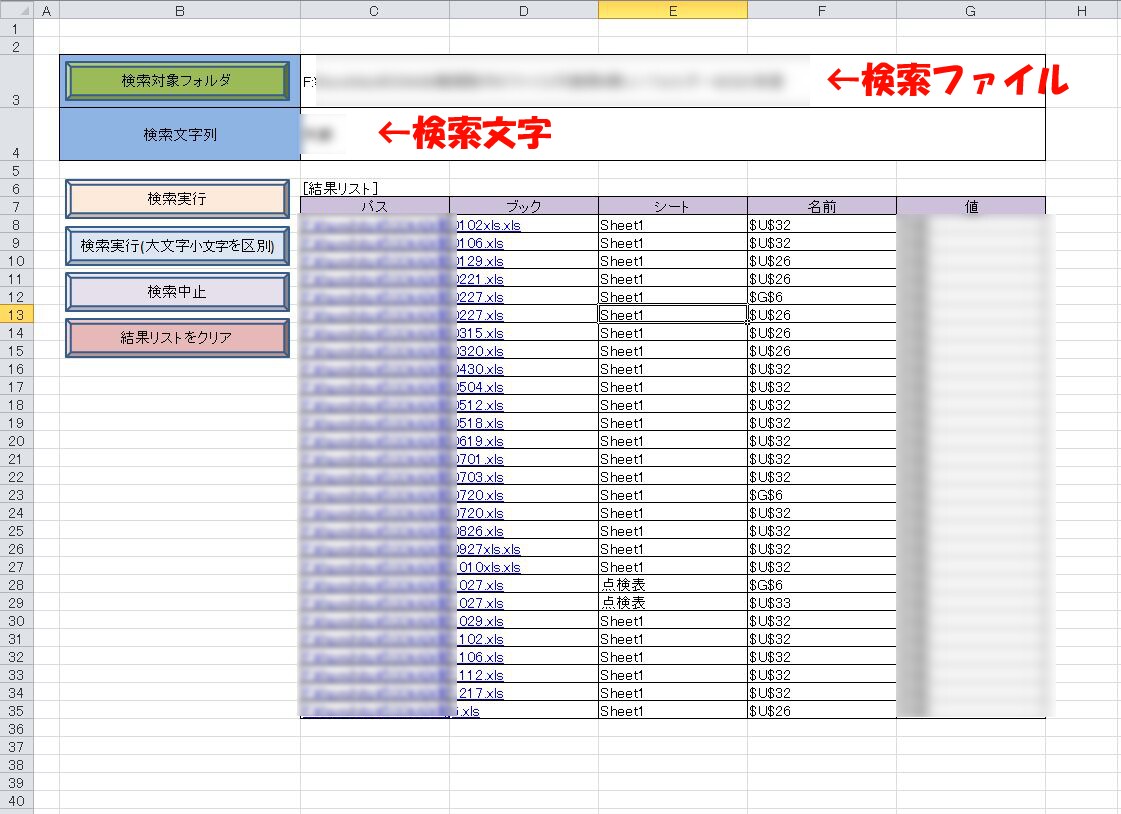Select the 点検表 sheet cell in row 28
The image size is (1121, 814).
coord(673,585)
